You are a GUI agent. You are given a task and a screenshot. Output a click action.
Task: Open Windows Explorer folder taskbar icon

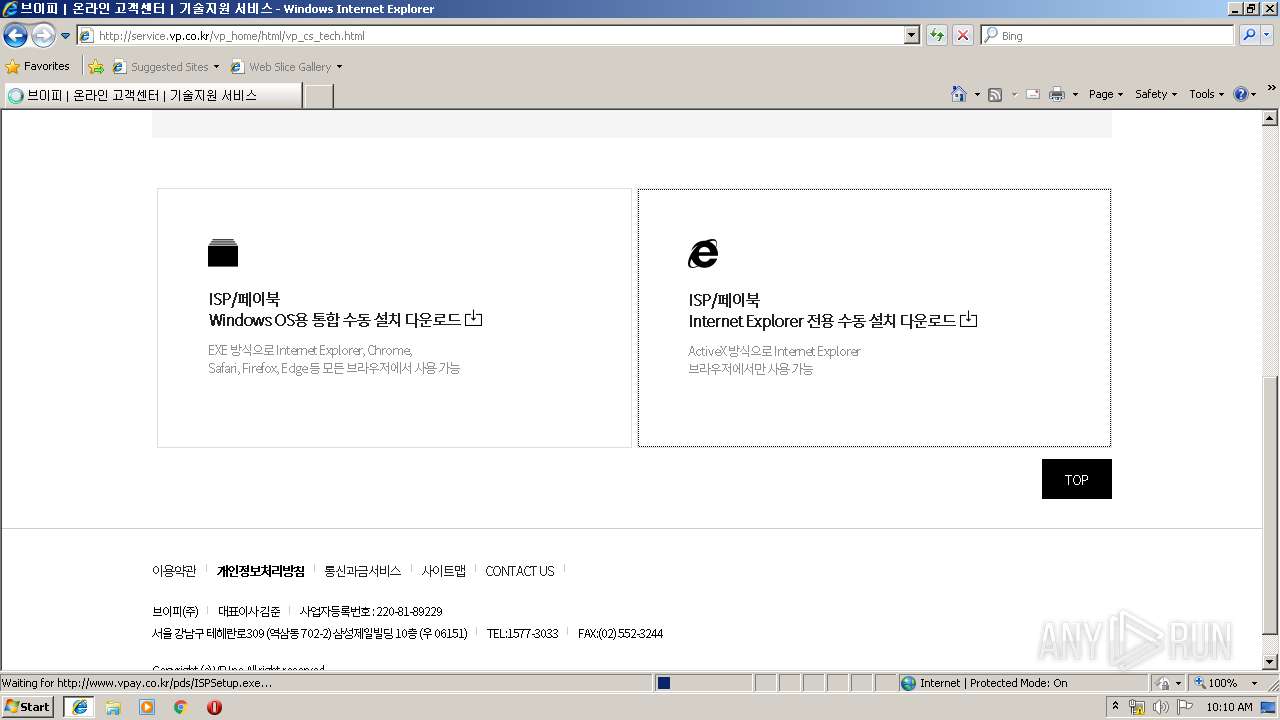point(113,707)
